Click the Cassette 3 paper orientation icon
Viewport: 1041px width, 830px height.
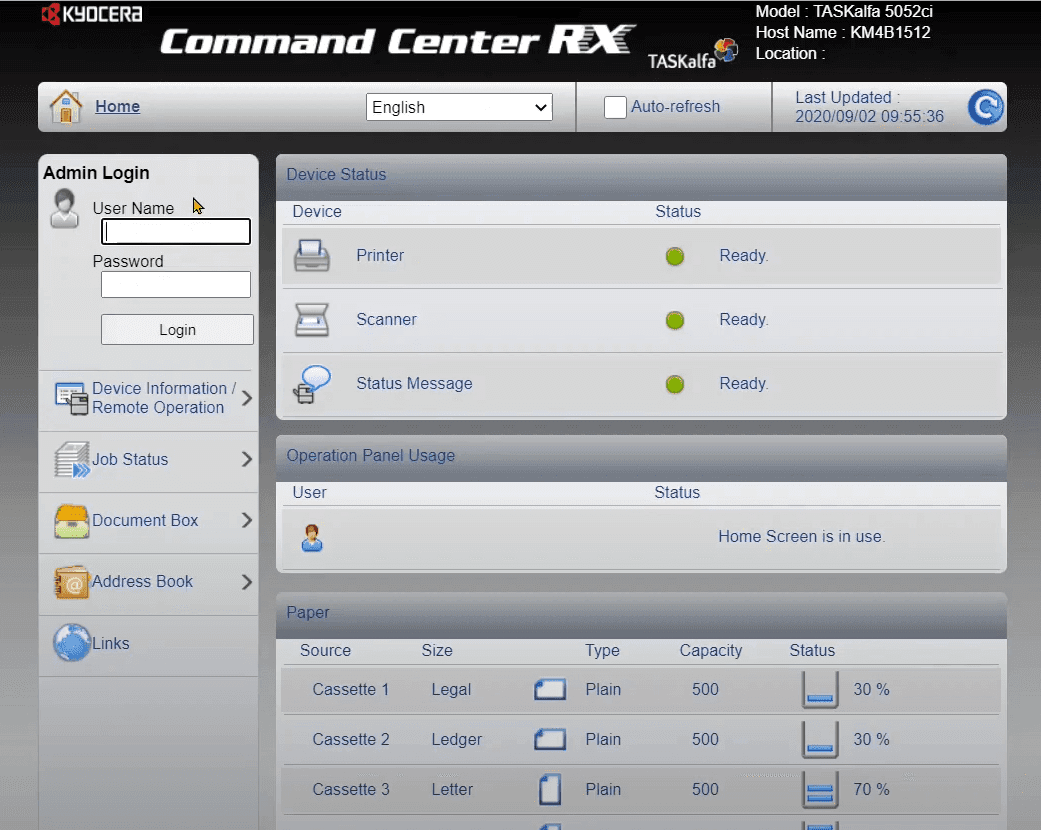point(550,789)
